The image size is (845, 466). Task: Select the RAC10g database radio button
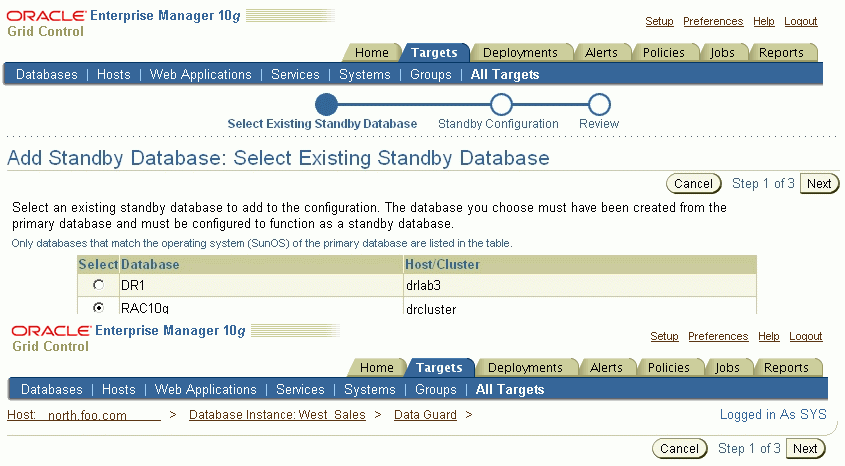[x=98, y=308]
